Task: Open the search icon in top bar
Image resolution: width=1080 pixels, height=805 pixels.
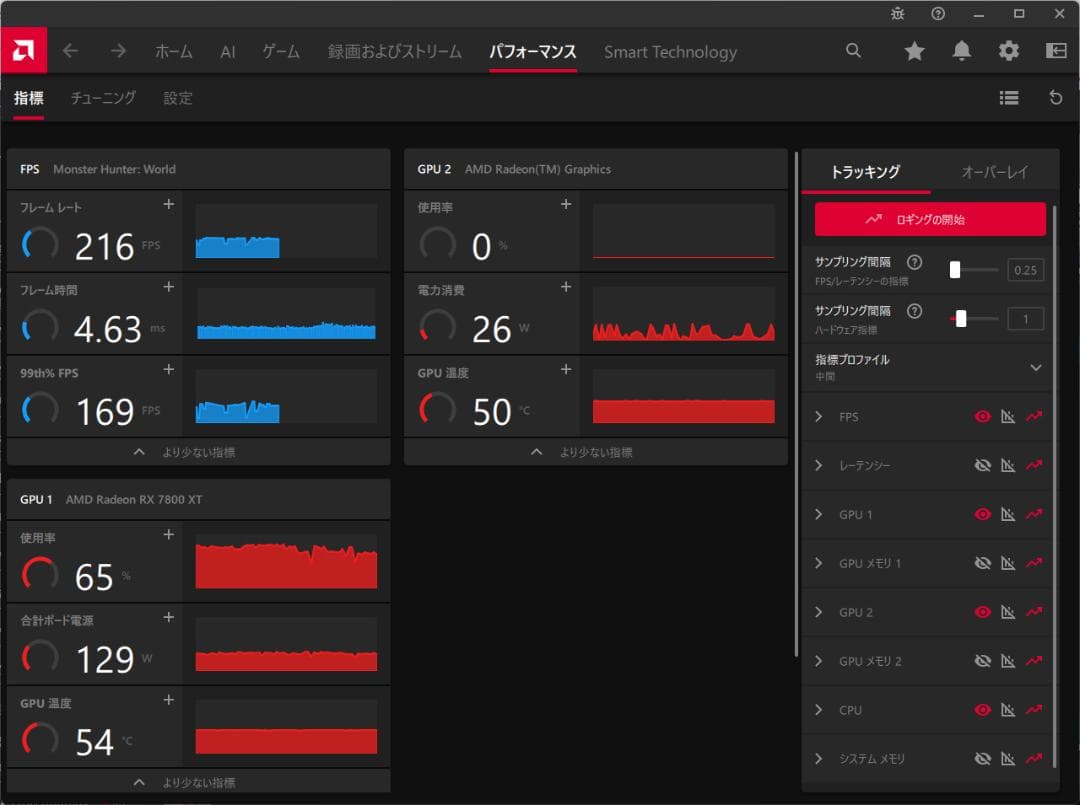Action: [853, 50]
